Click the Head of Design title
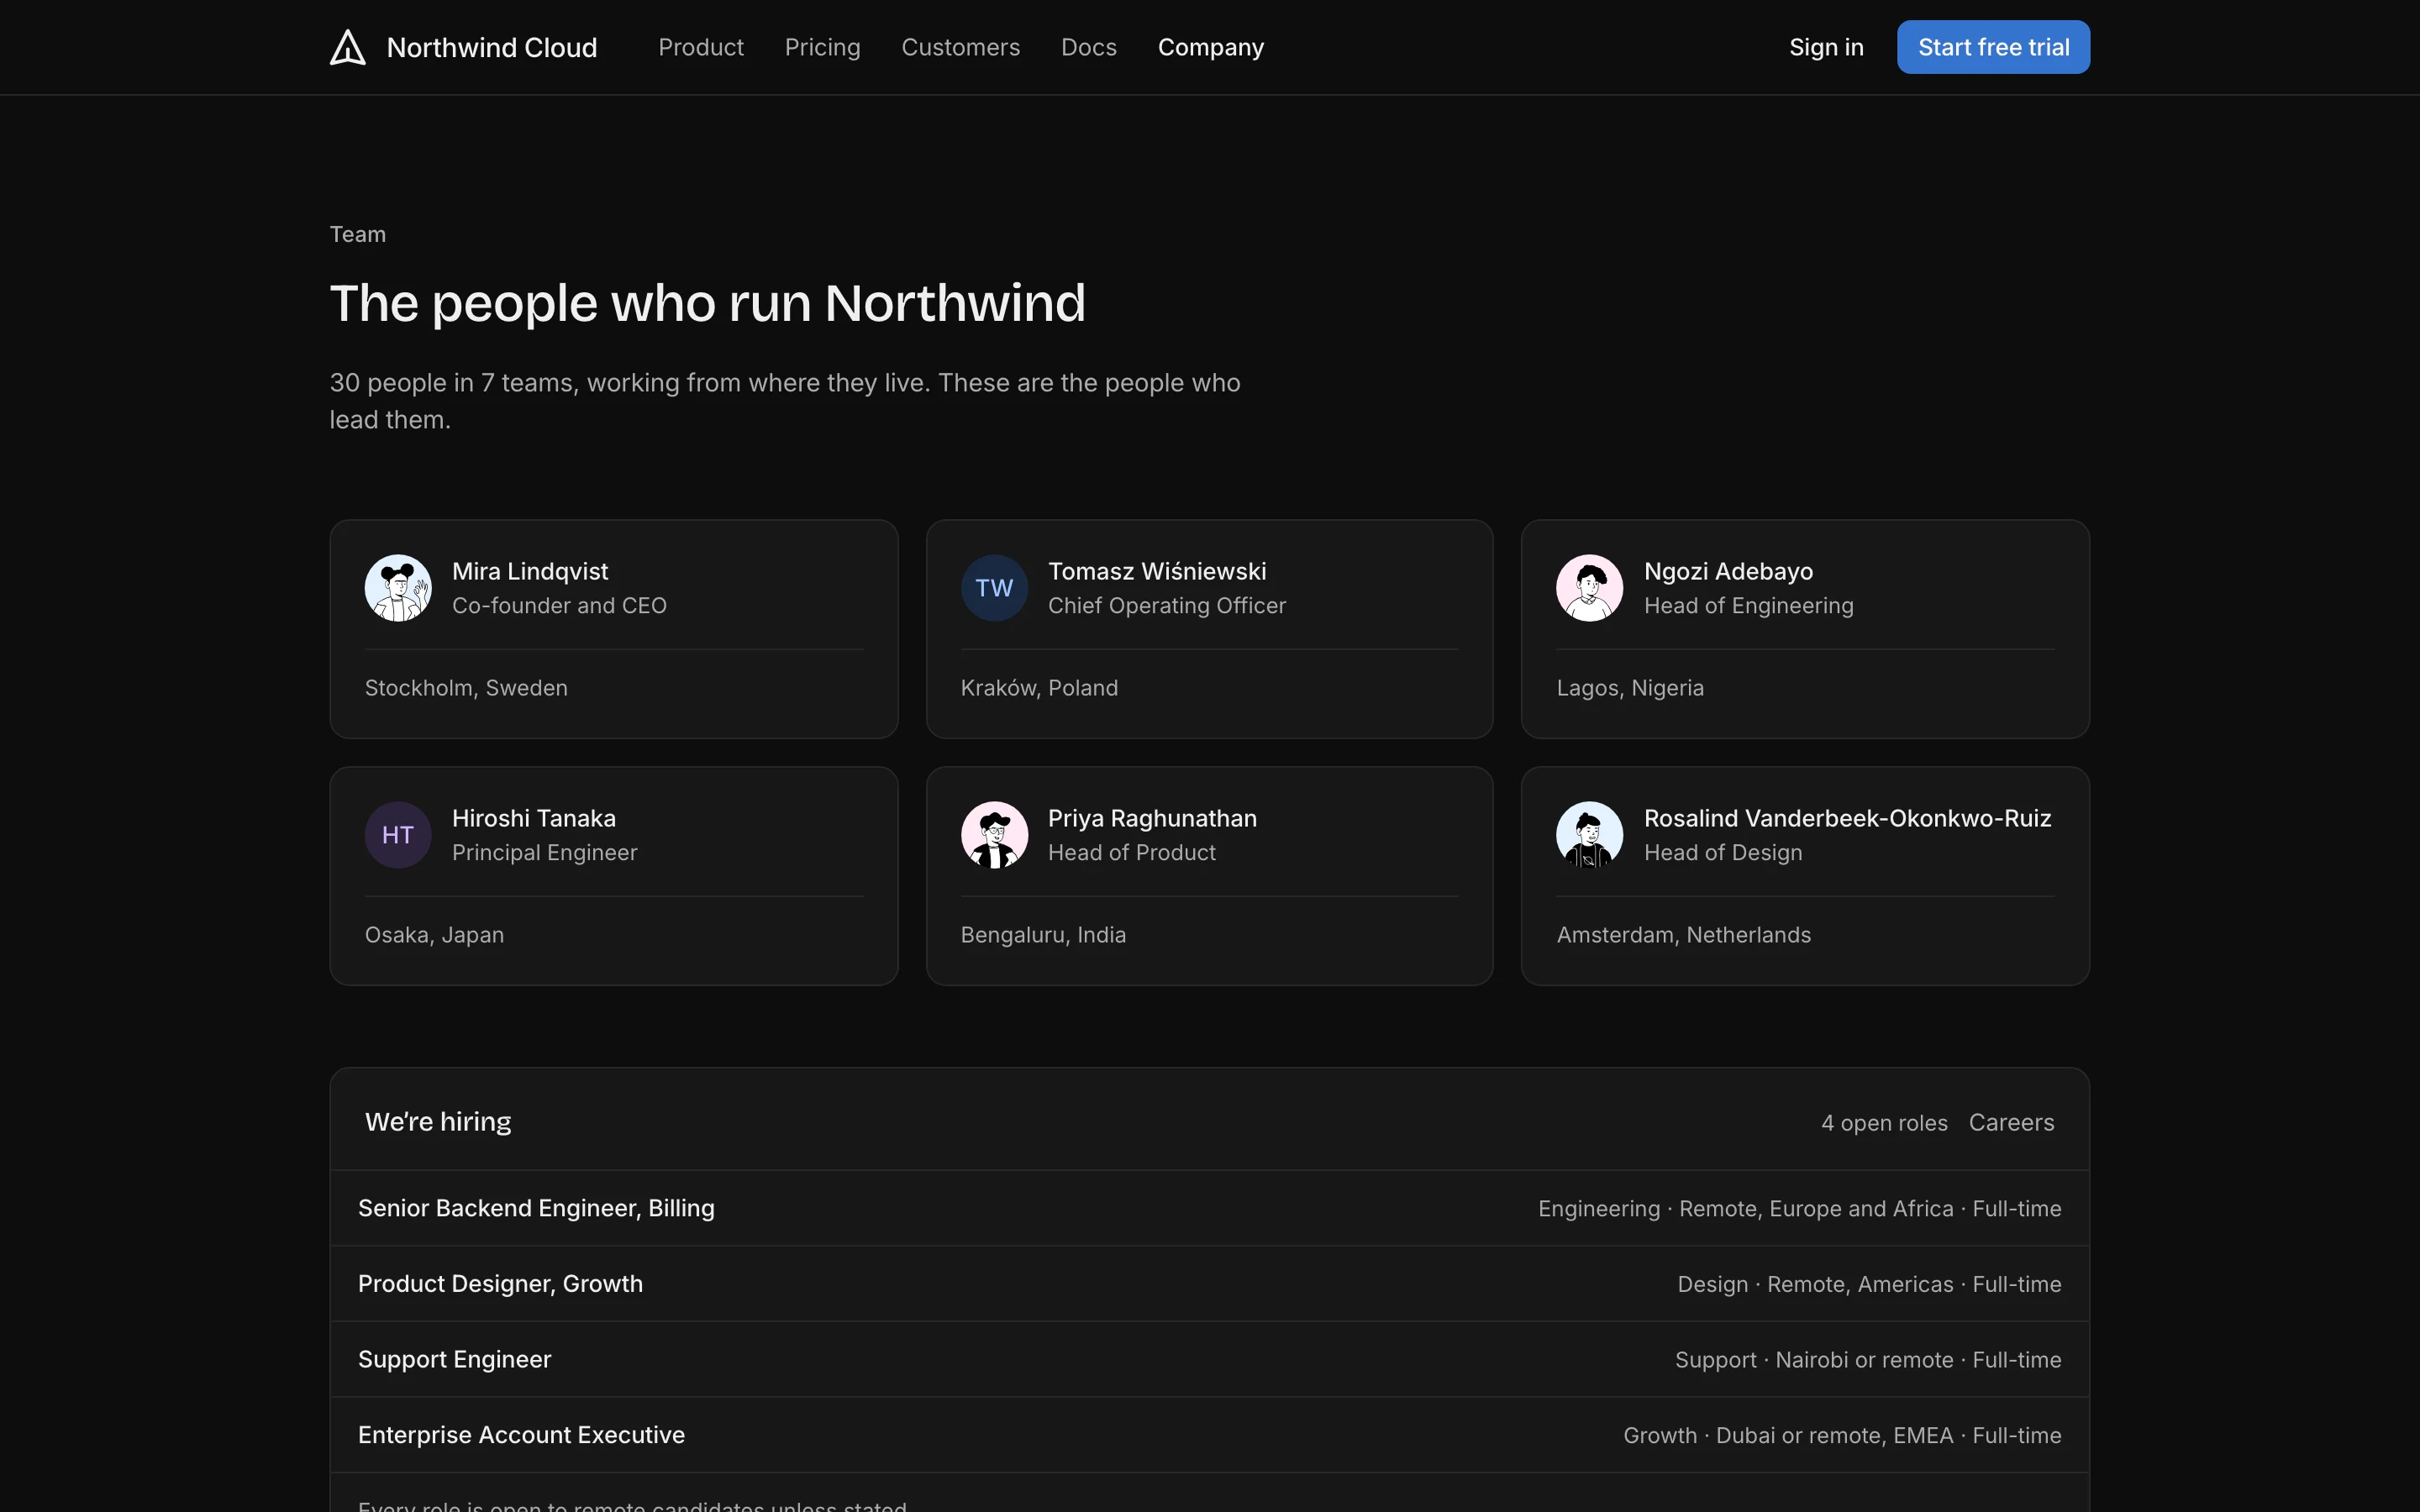The height and width of the screenshot is (1512, 2420). 1723,852
